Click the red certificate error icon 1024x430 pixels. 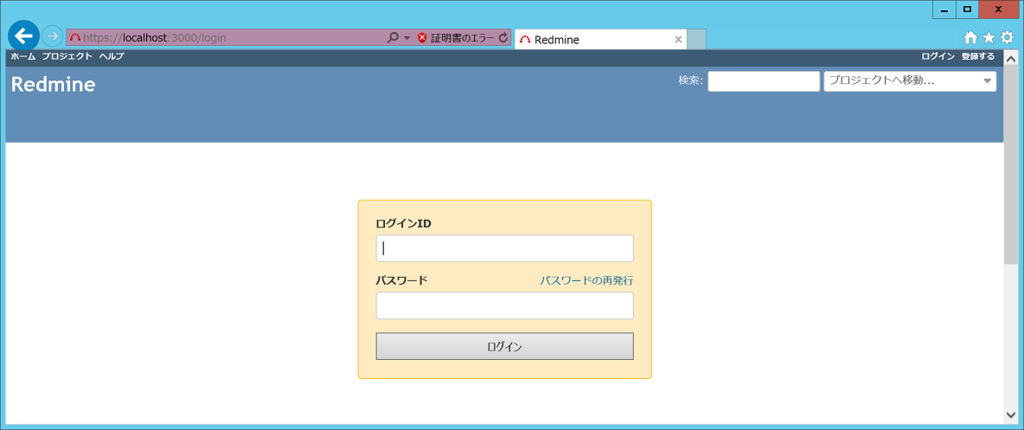[x=422, y=38]
